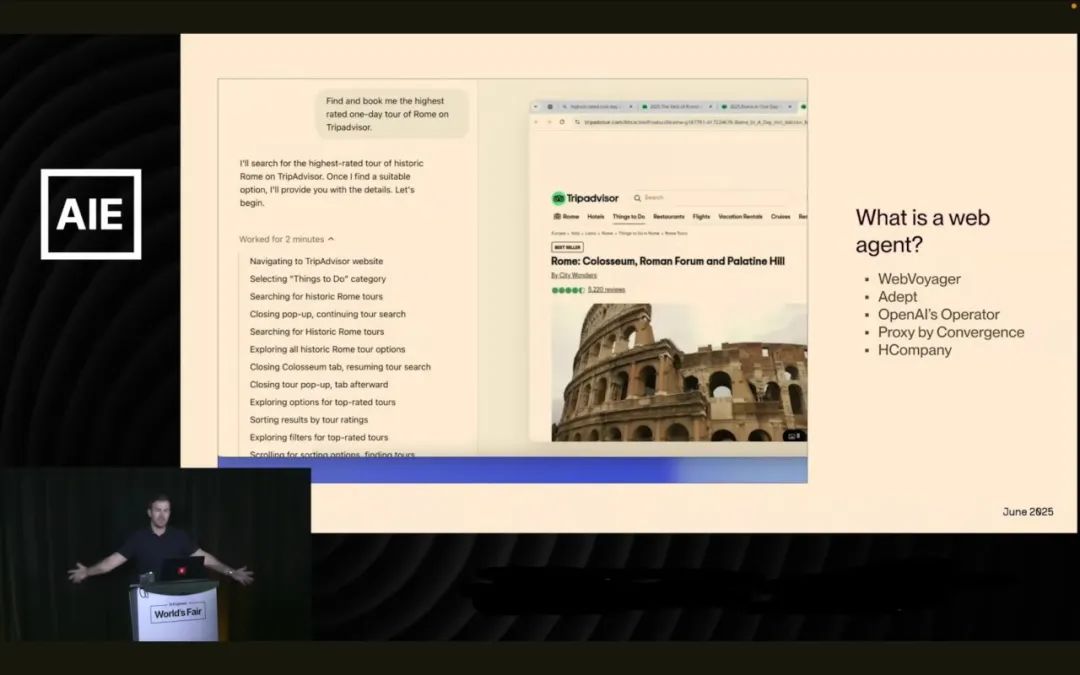
Task: Click the Tripadvisor owl logo
Action: 558,198
